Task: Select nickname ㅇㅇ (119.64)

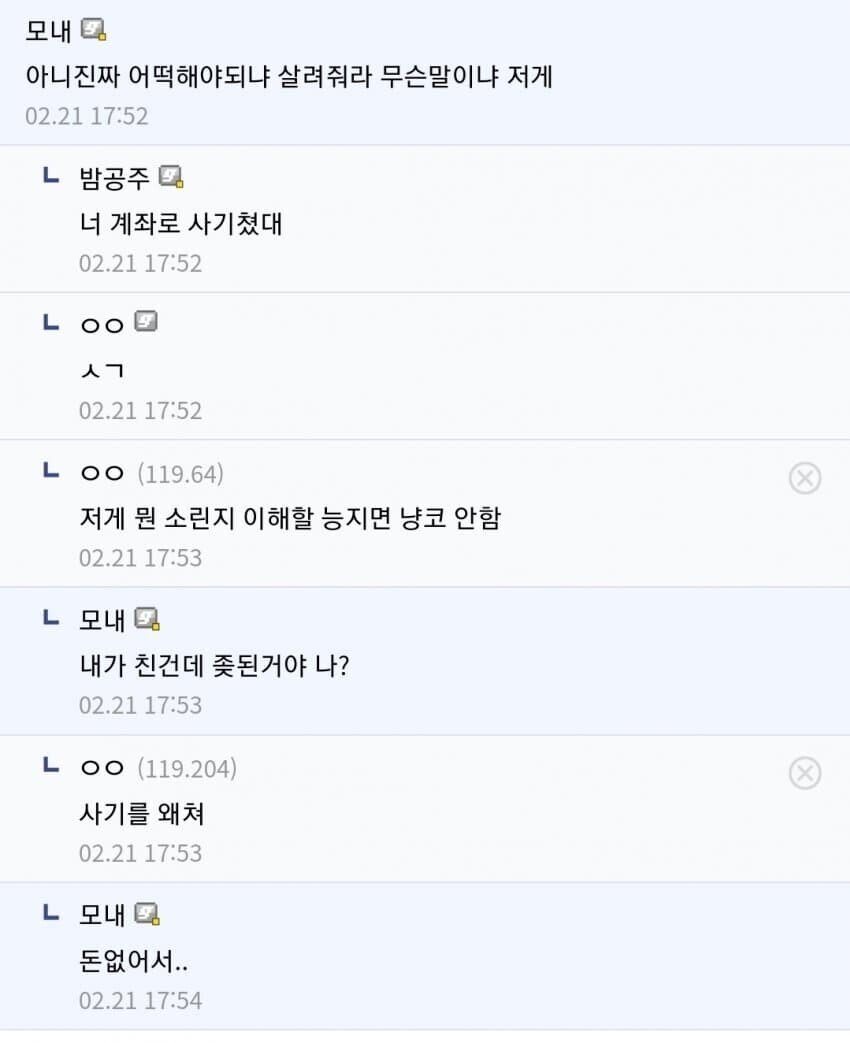Action: coord(101,473)
